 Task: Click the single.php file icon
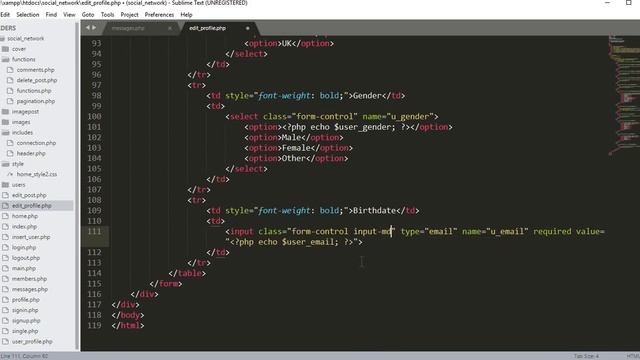pyautogui.click(x=5, y=331)
